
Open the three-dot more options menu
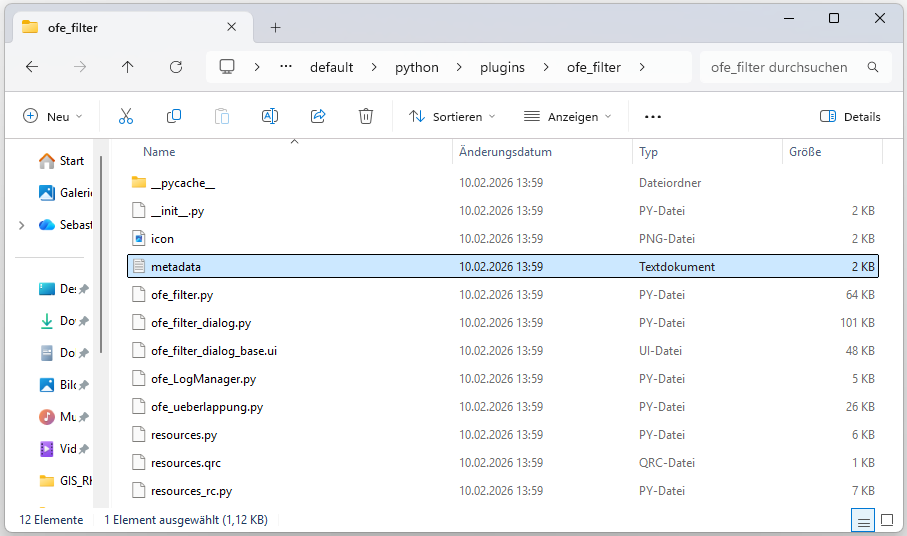[x=653, y=117]
